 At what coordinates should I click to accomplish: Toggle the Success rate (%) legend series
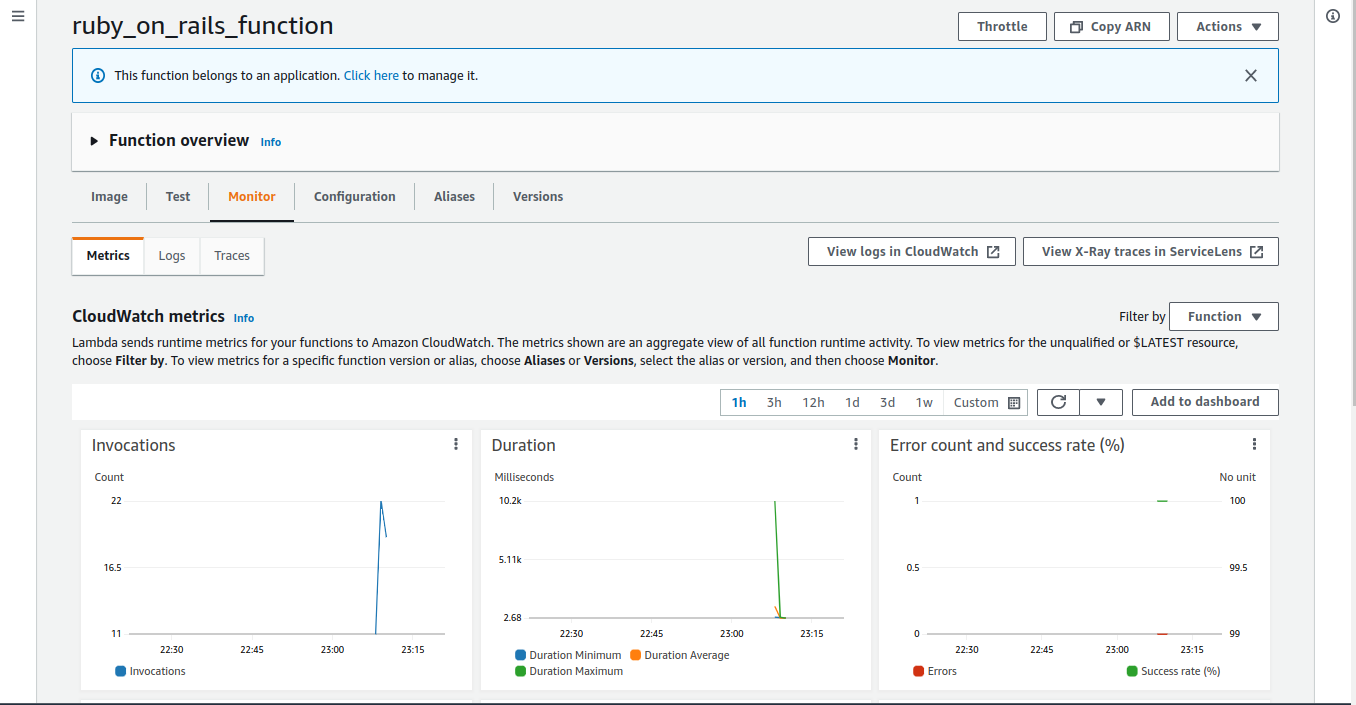1174,671
